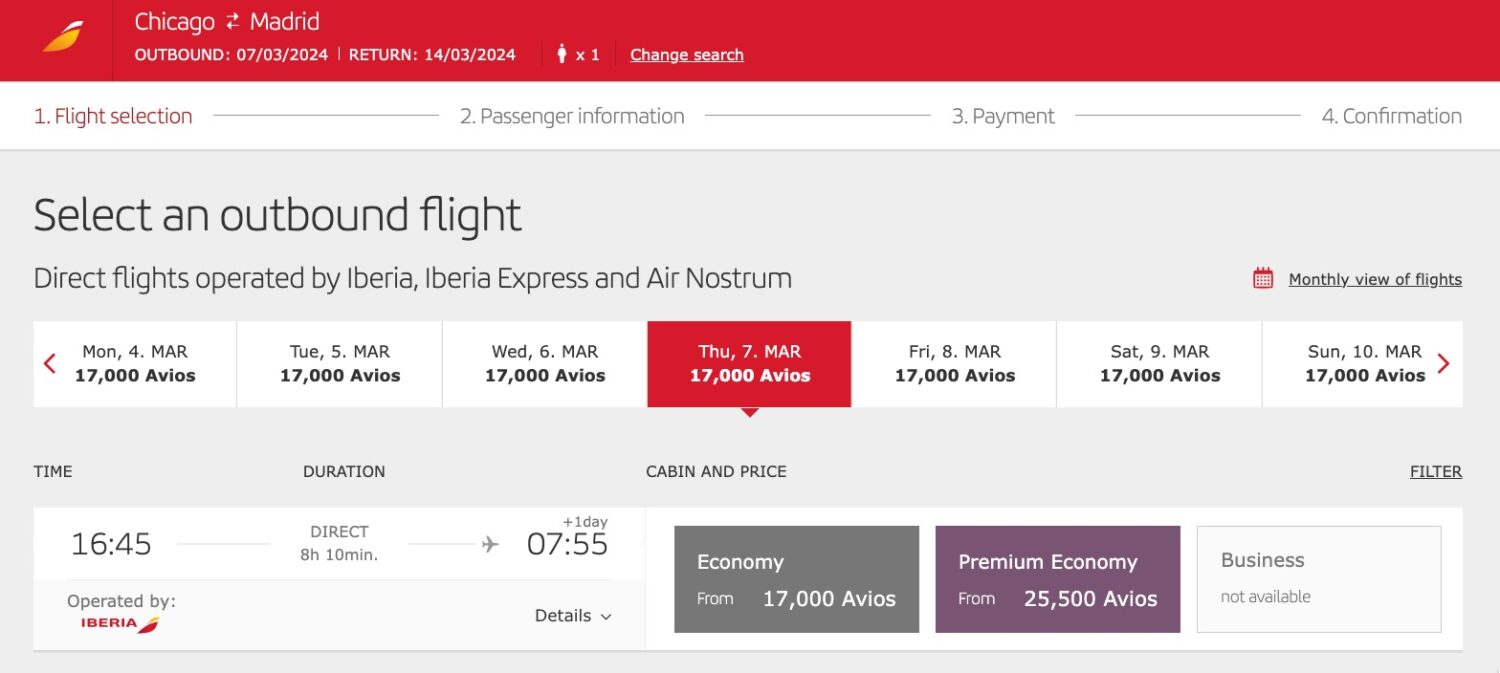Select Economy fare 17,000 Avios
1500x673 pixels.
click(796, 579)
